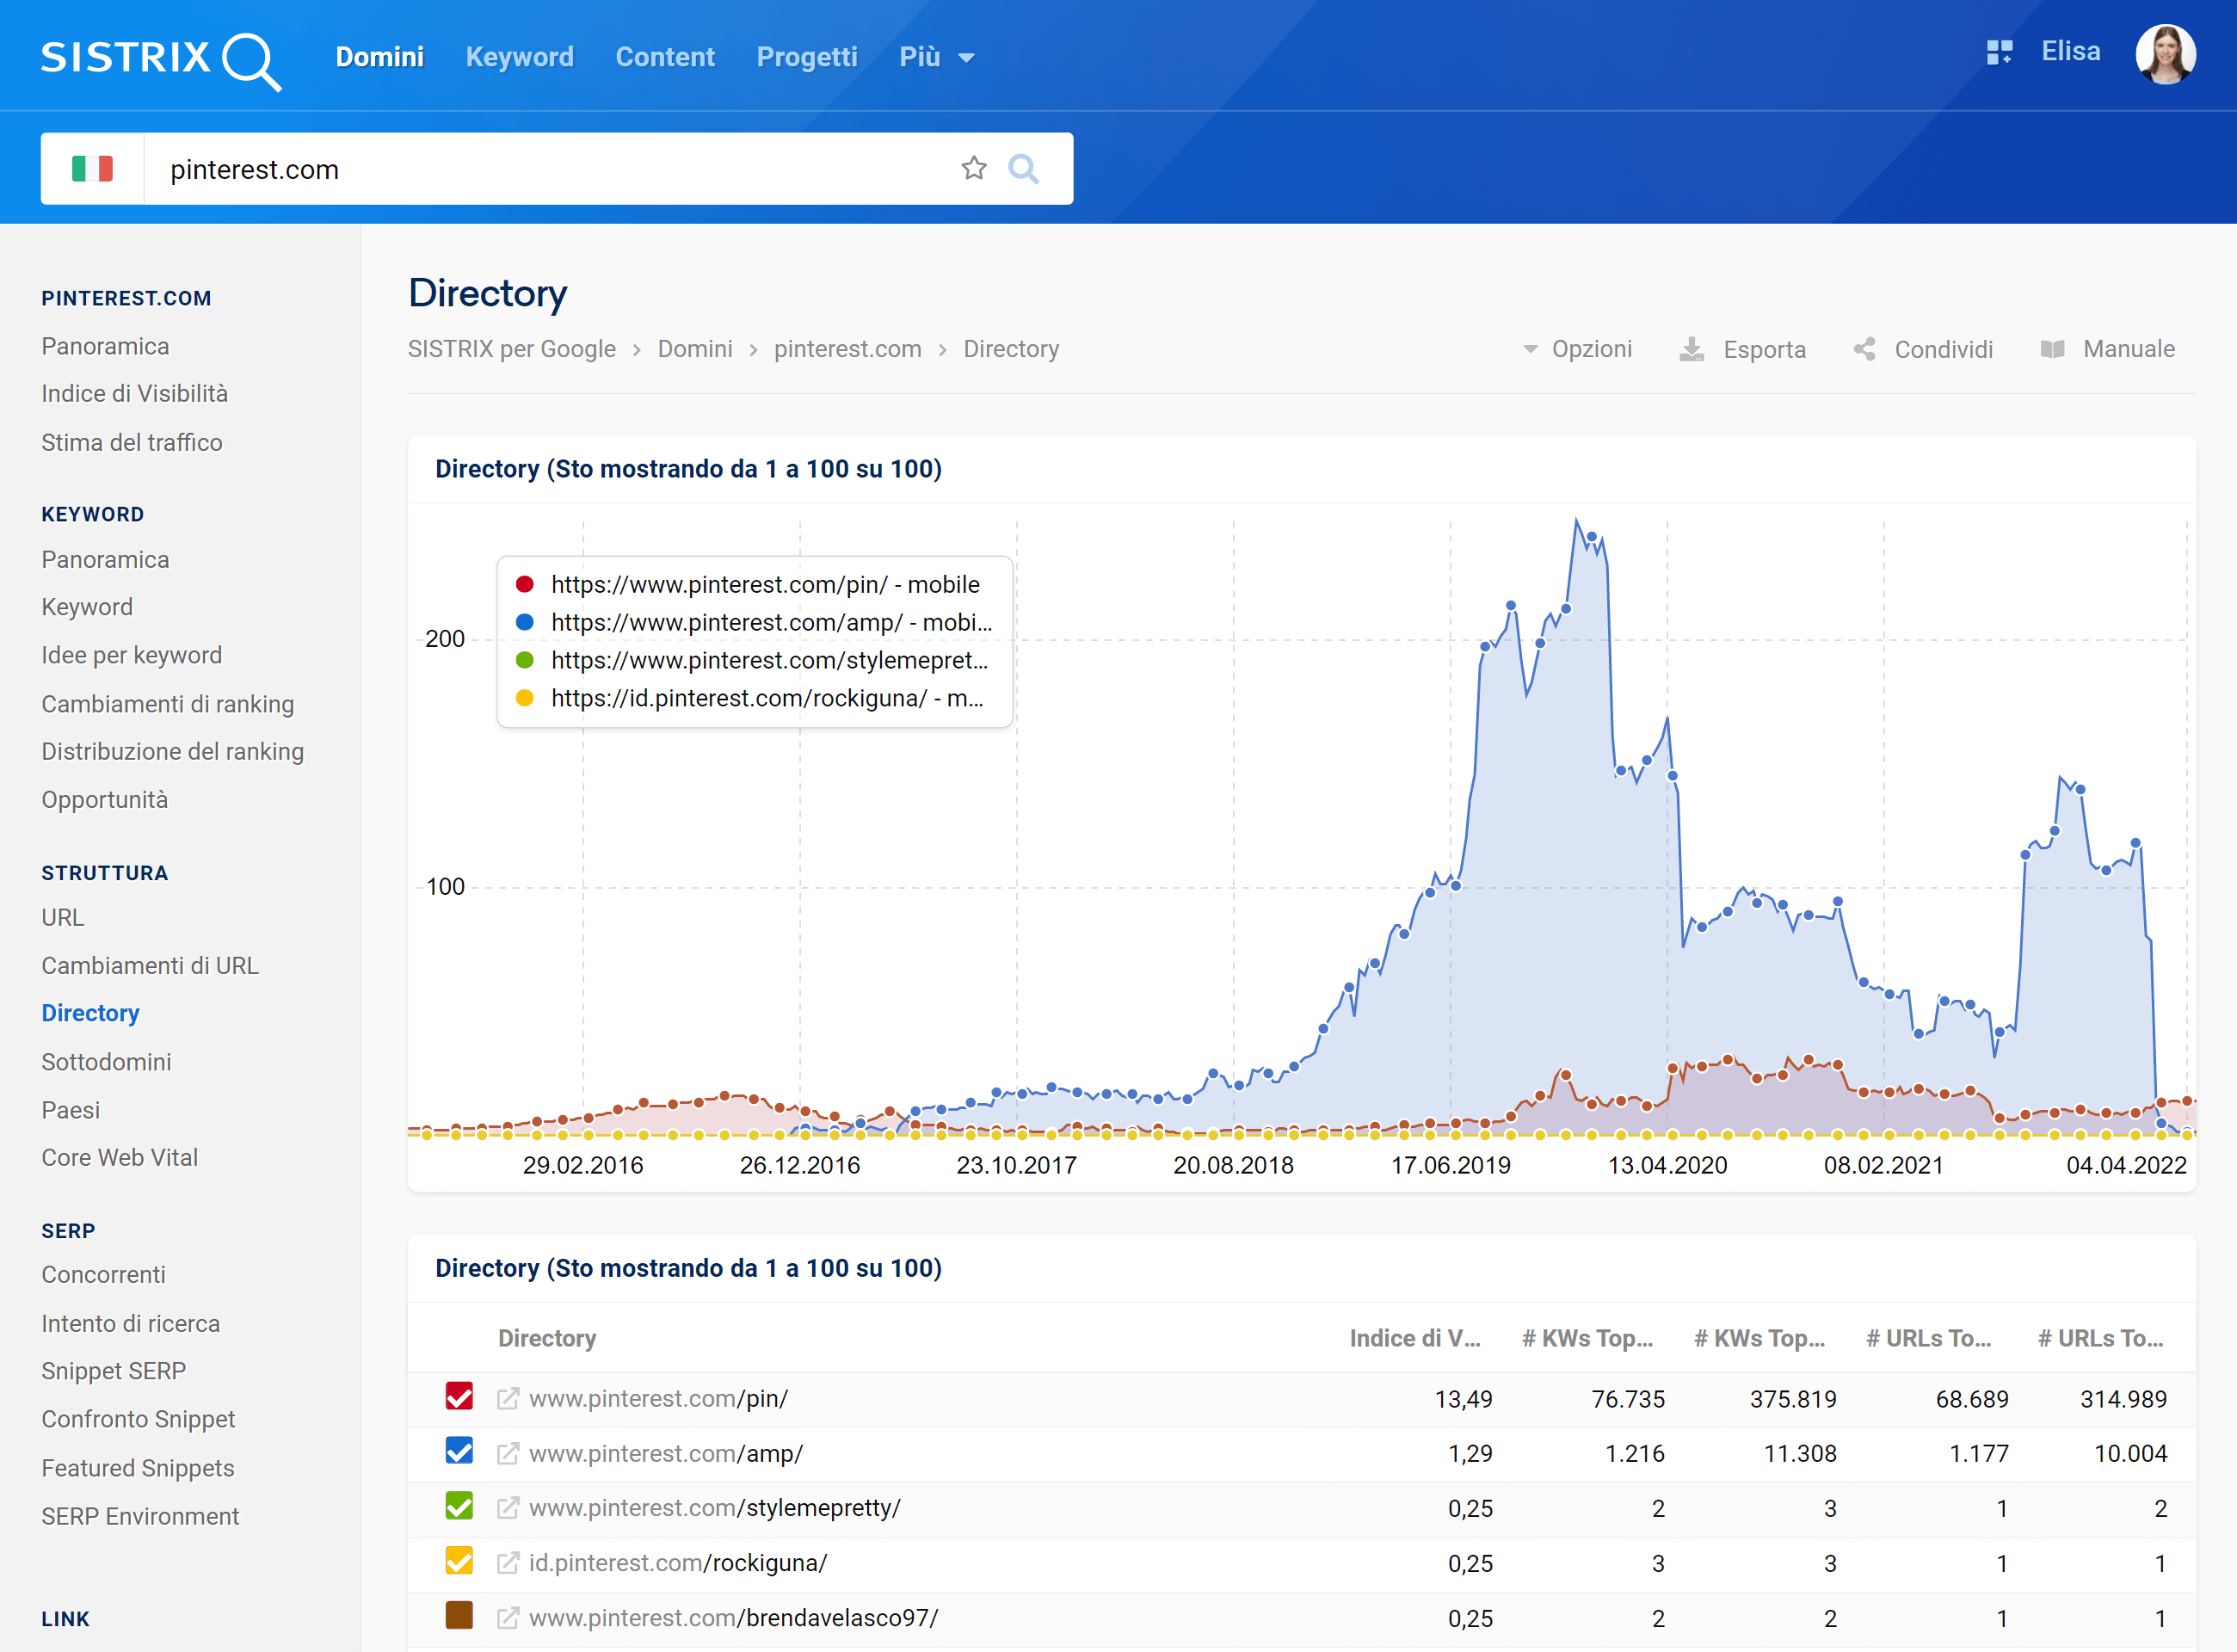Sort table by Indice di V... column

[x=1415, y=1338]
